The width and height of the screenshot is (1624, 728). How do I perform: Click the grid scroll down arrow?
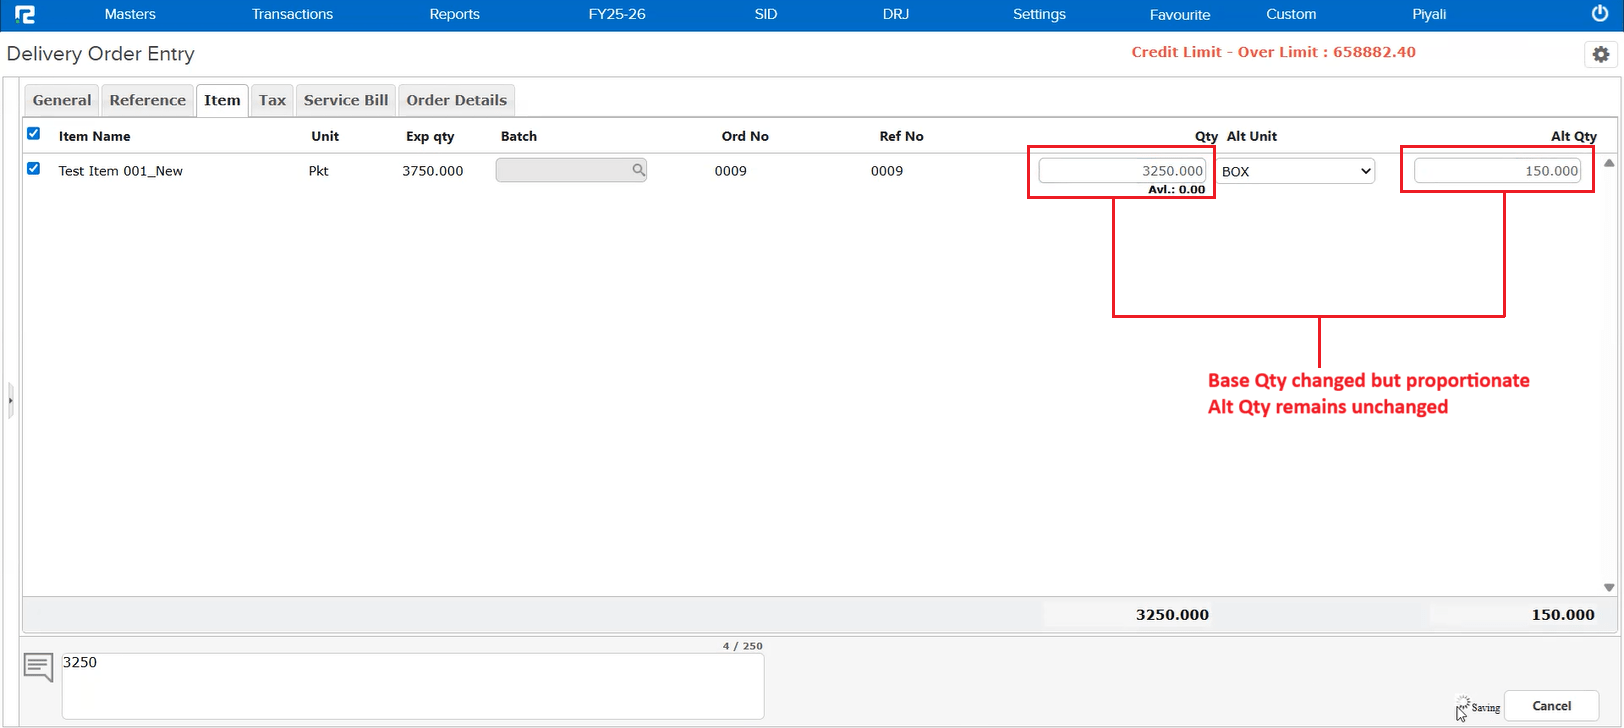point(1609,587)
